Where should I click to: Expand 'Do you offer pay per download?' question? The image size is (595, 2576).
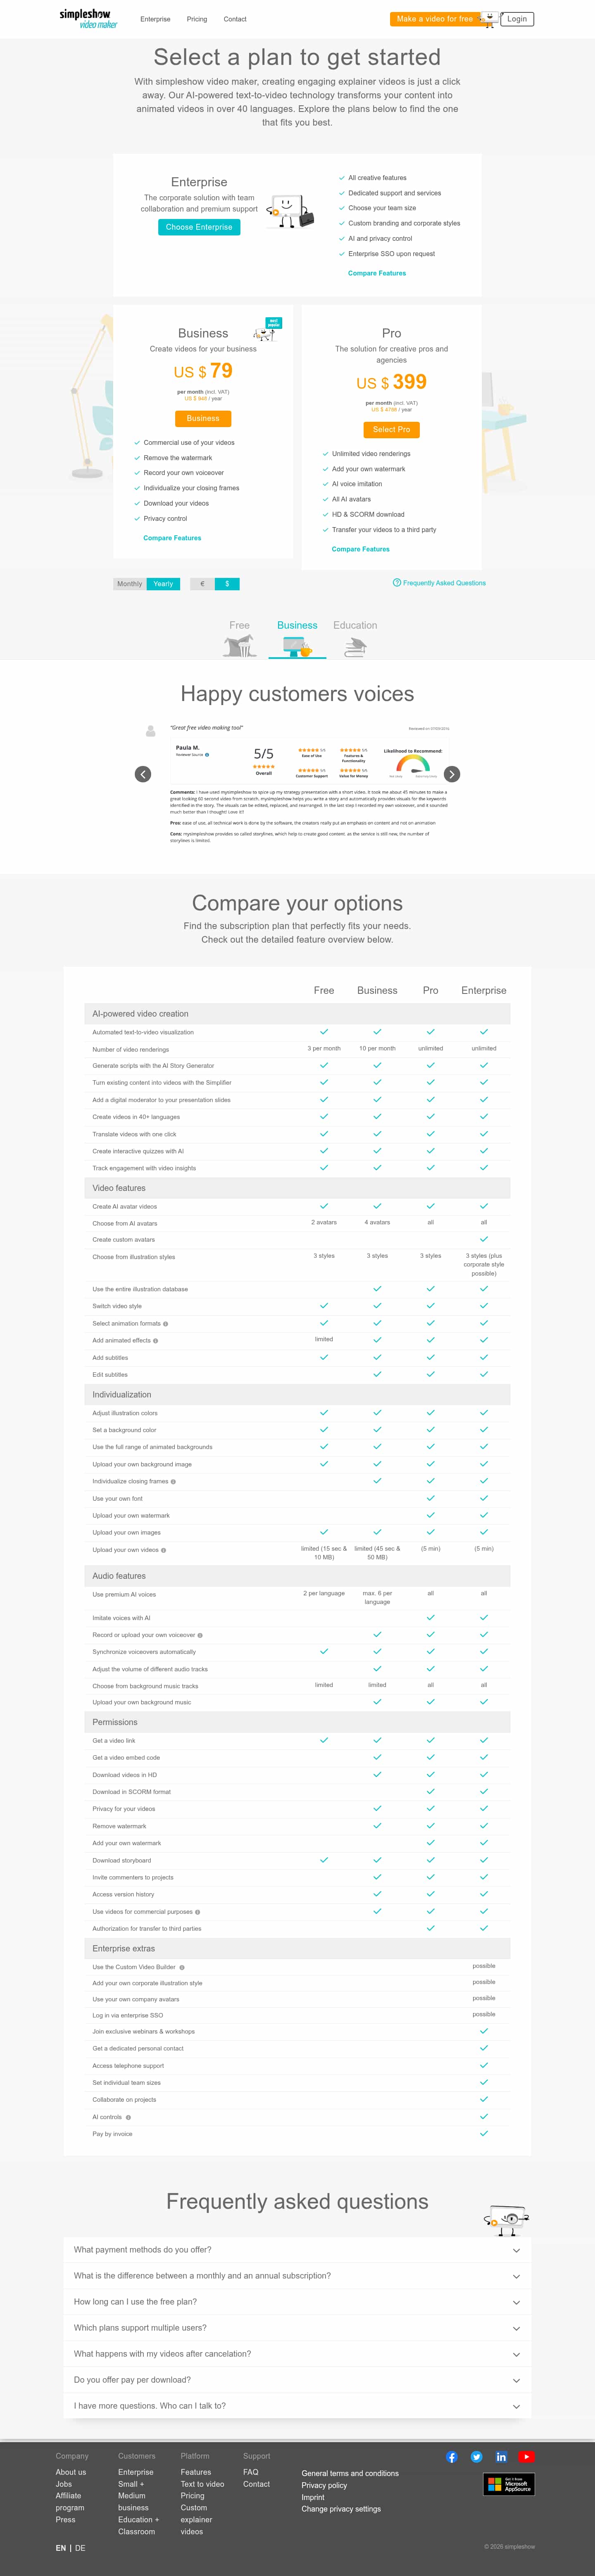[297, 2380]
